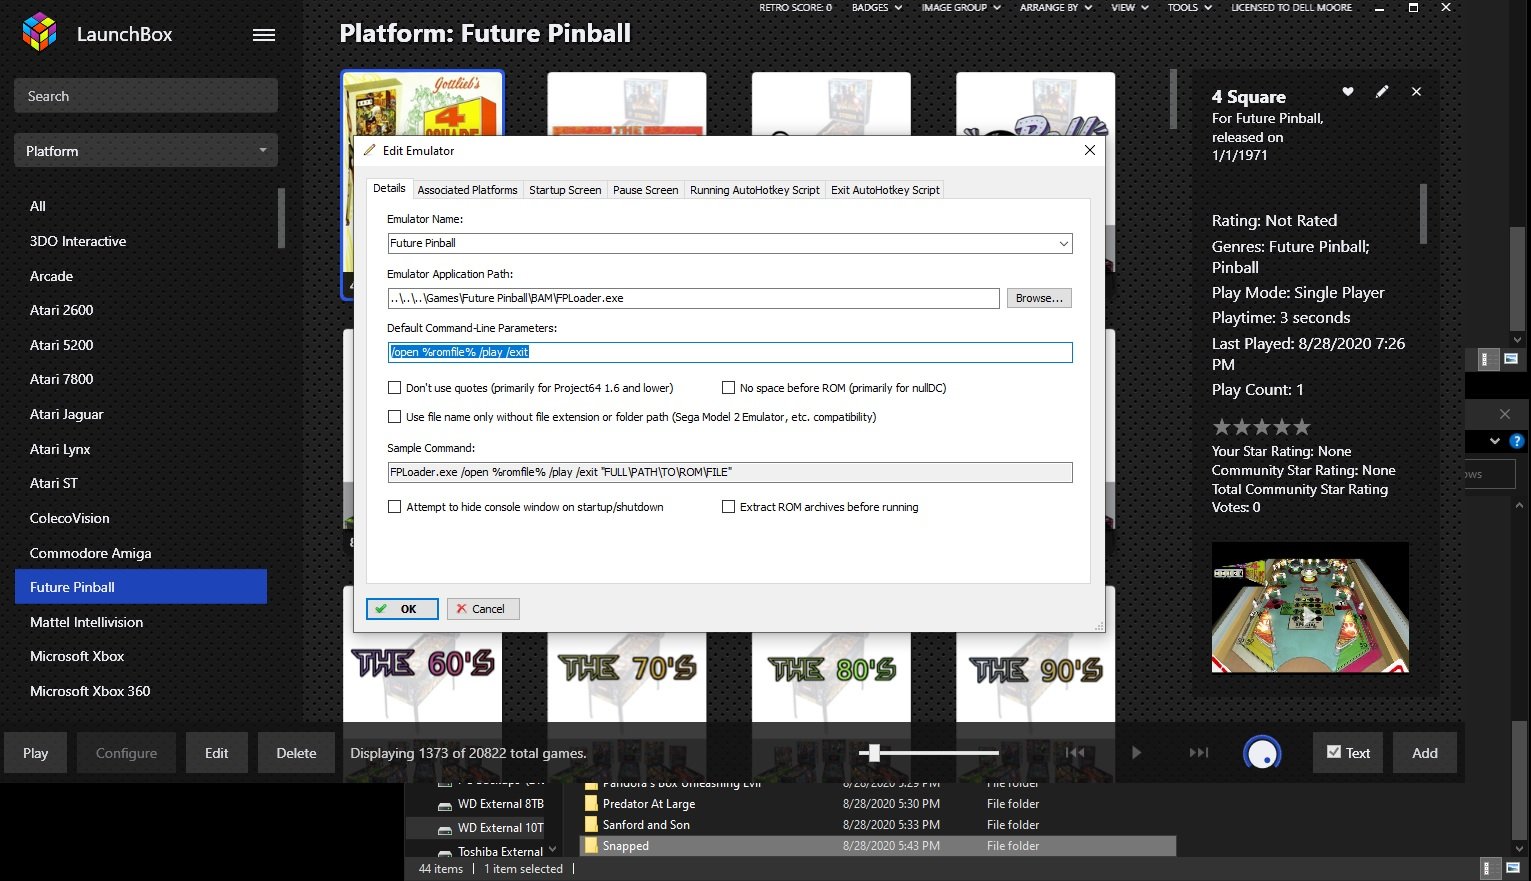Open Running AutoHotkey Script tab
This screenshot has height=881, width=1531.
(754, 190)
